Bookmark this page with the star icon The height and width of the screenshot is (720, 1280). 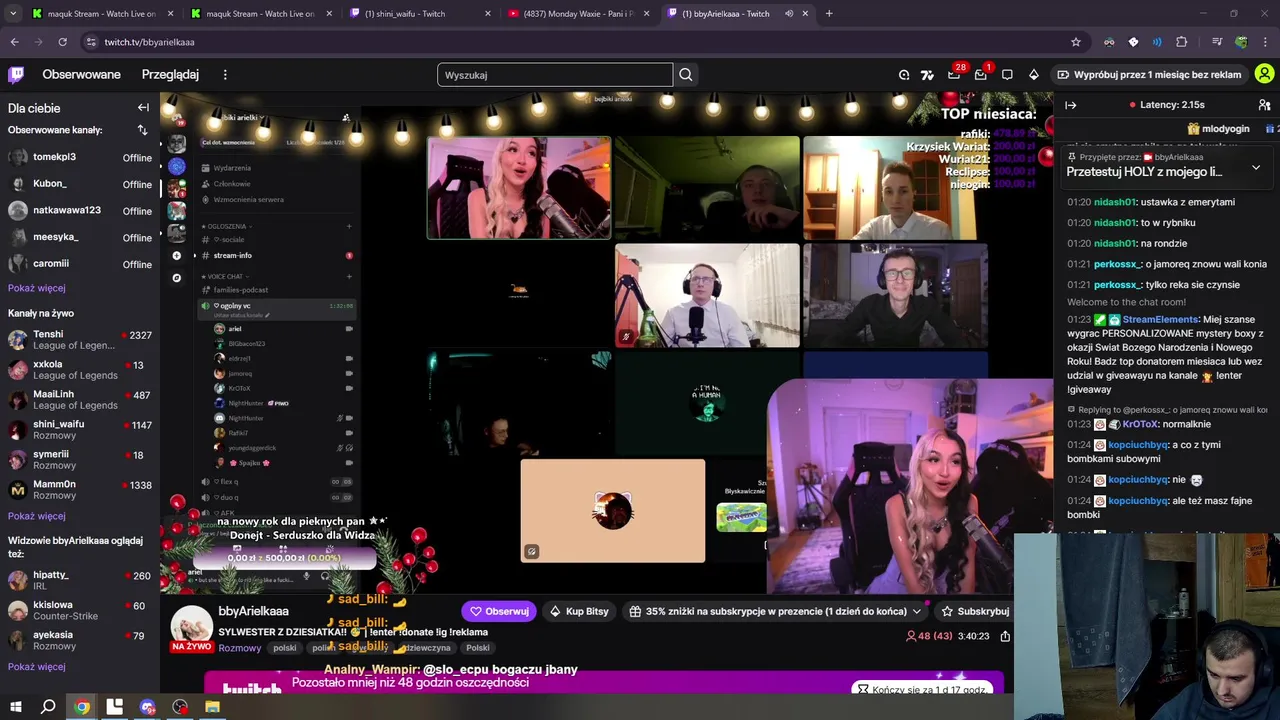(x=1076, y=42)
